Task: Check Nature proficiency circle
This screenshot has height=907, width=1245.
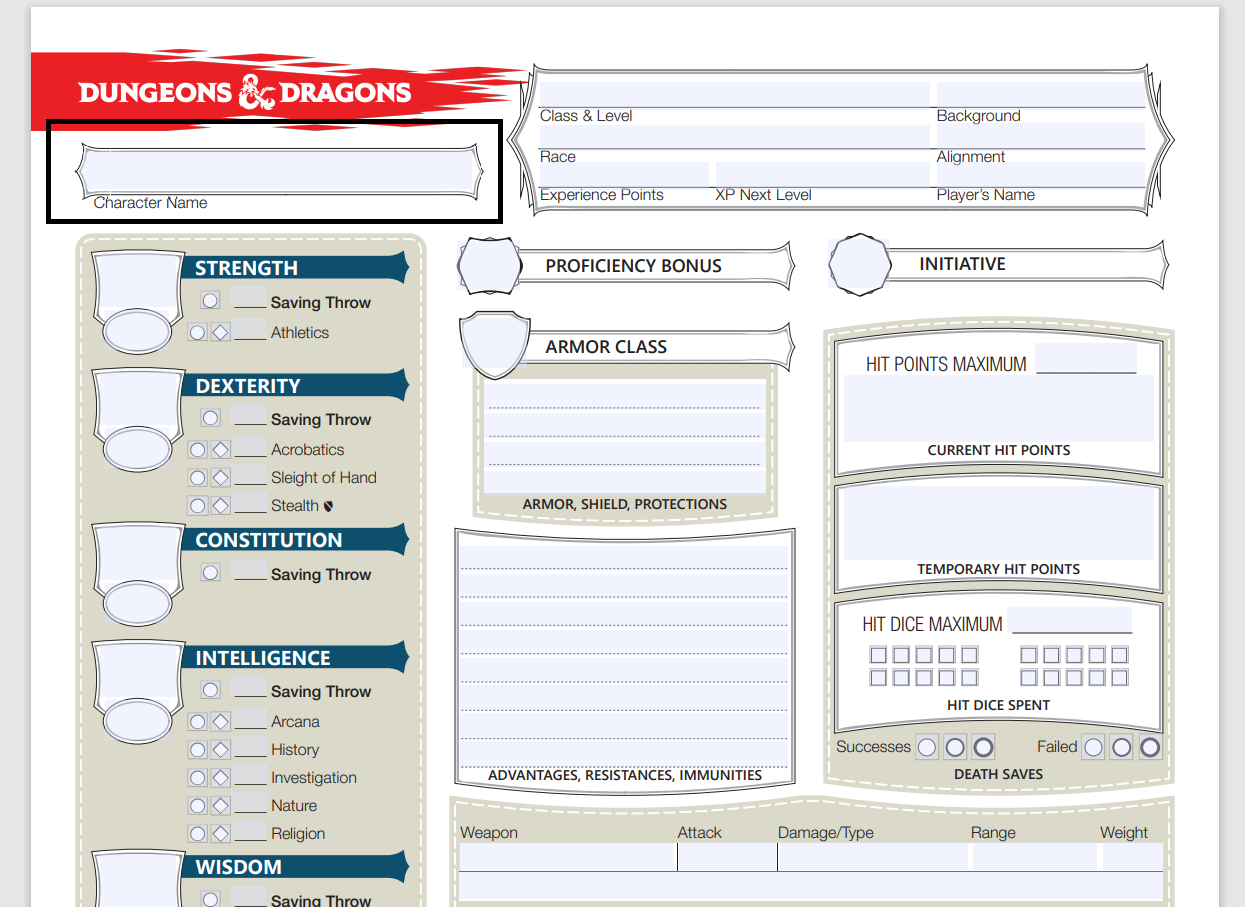Action: (x=198, y=806)
